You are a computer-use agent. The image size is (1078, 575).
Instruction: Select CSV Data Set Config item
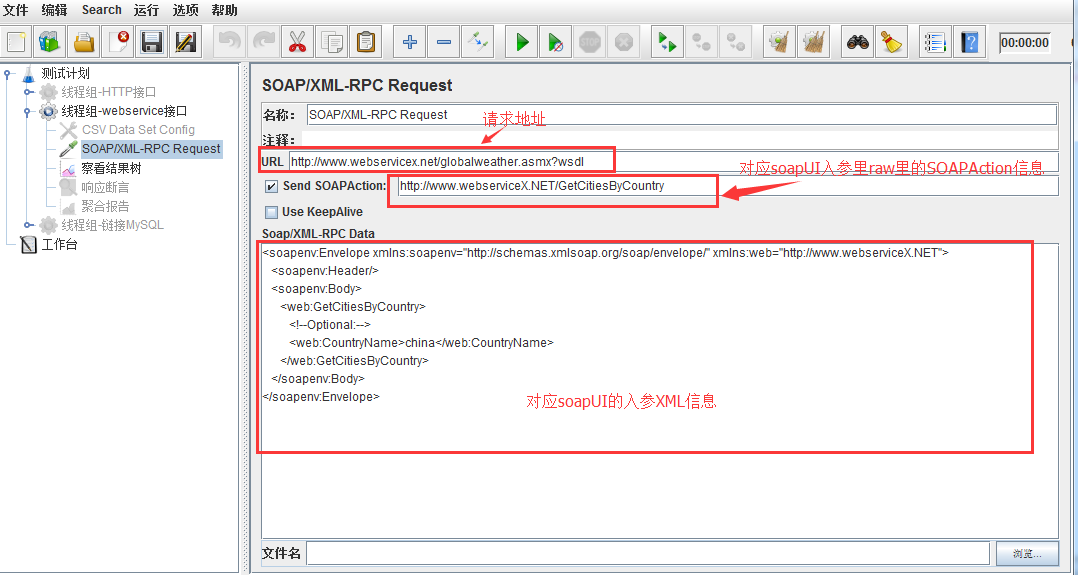pyautogui.click(x=138, y=130)
